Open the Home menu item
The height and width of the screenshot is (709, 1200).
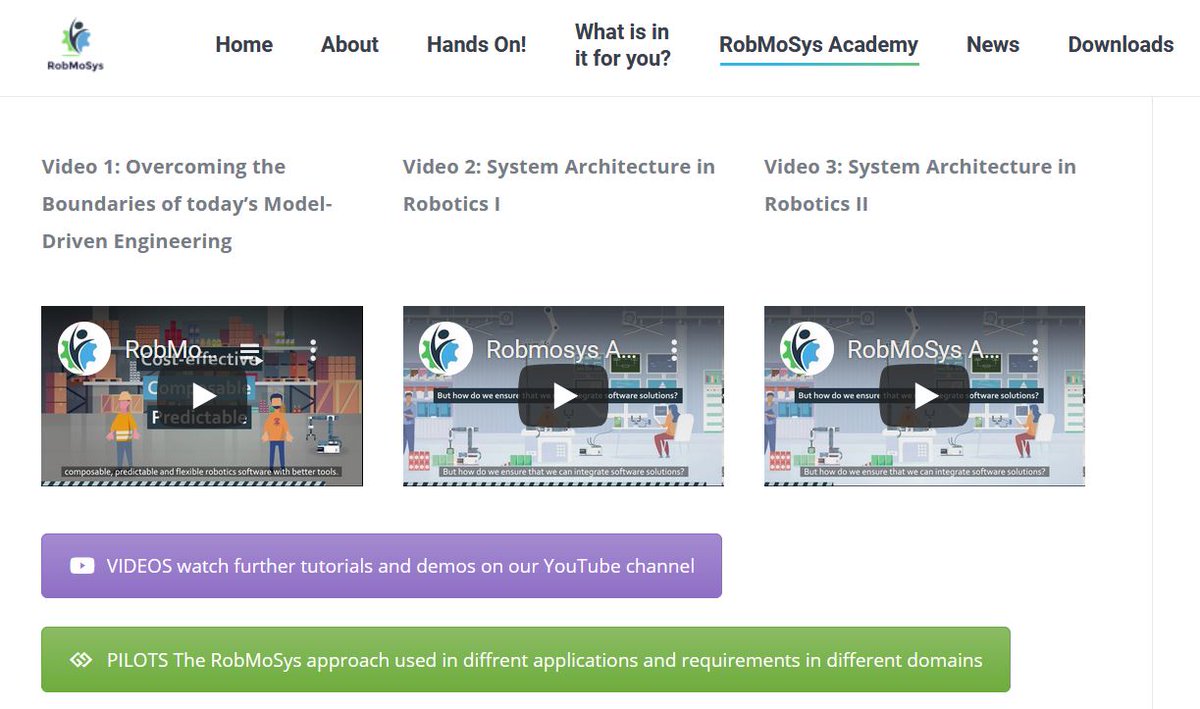coord(244,45)
